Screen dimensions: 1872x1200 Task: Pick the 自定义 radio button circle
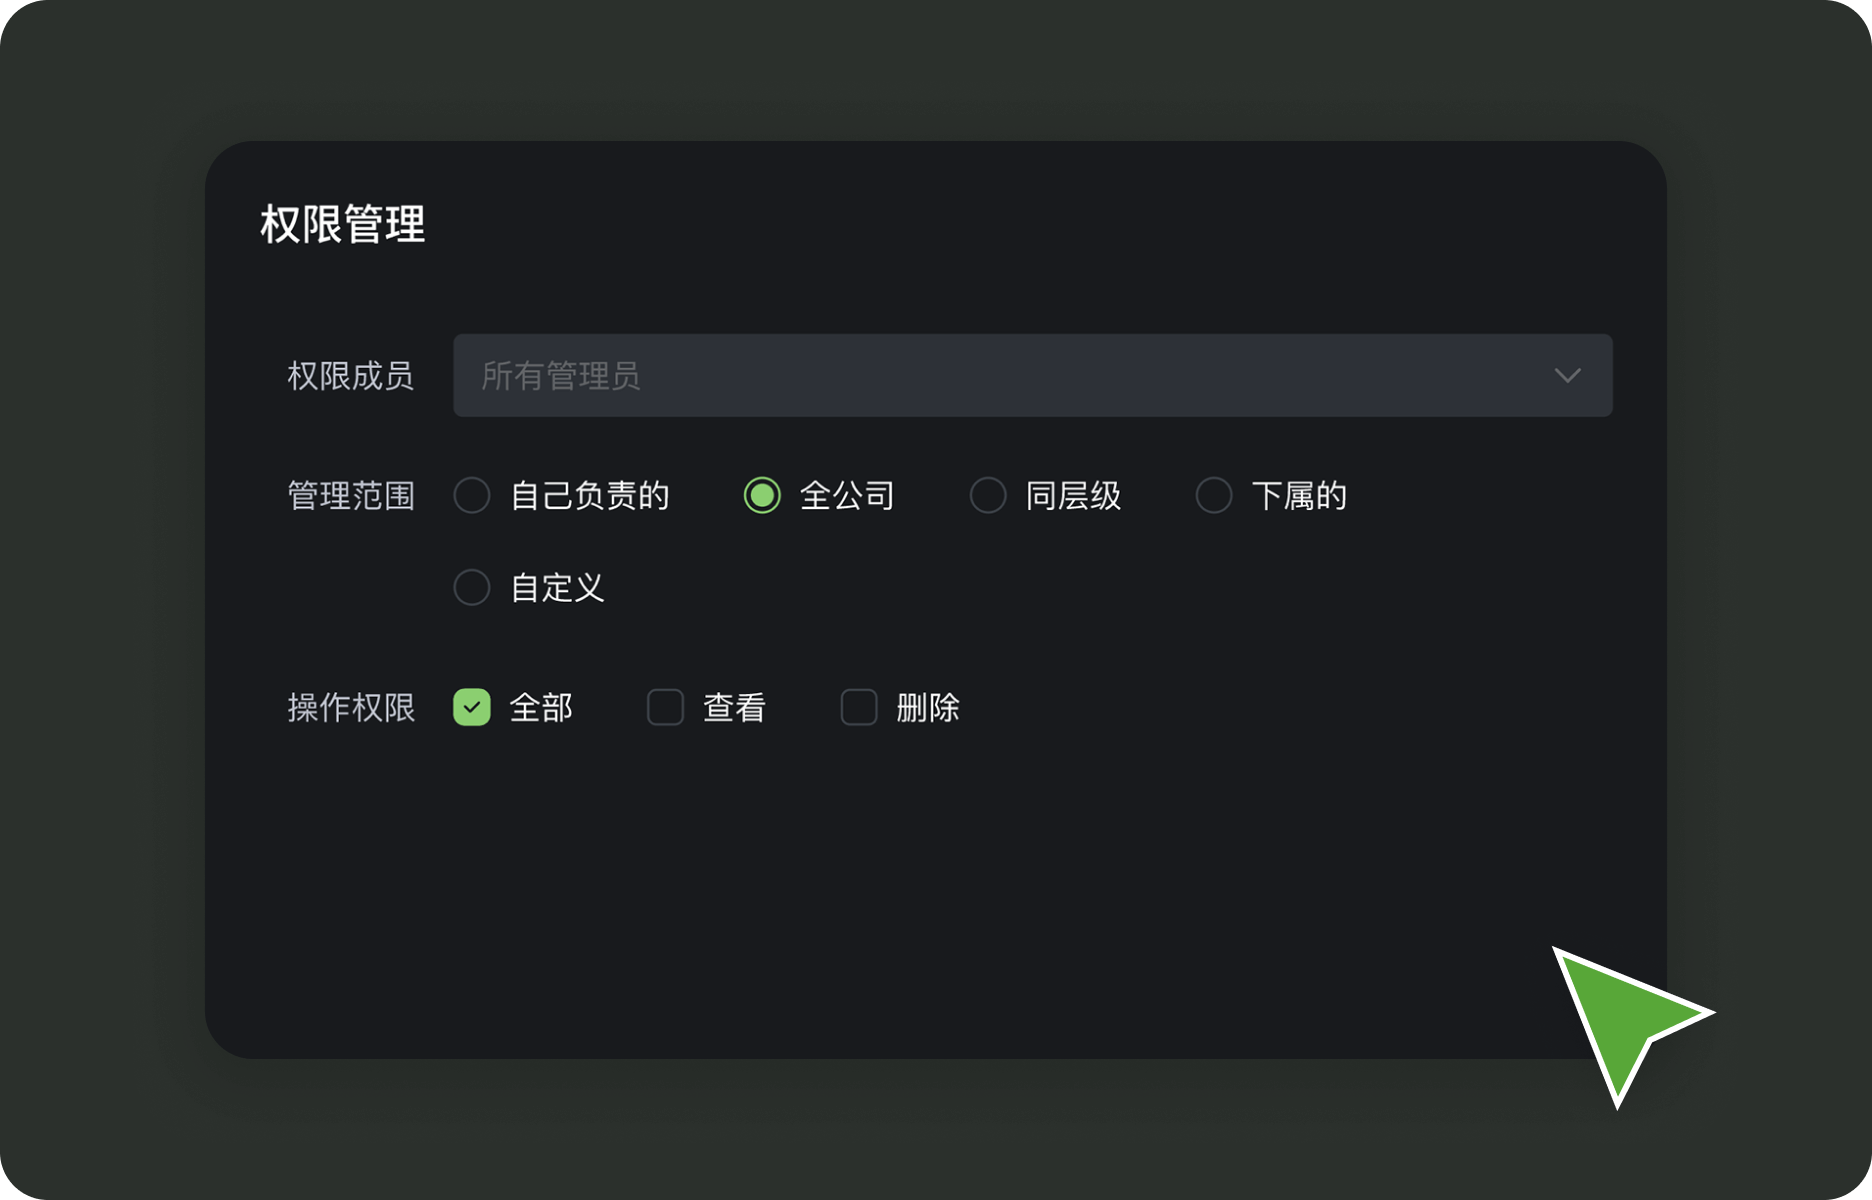point(472,587)
